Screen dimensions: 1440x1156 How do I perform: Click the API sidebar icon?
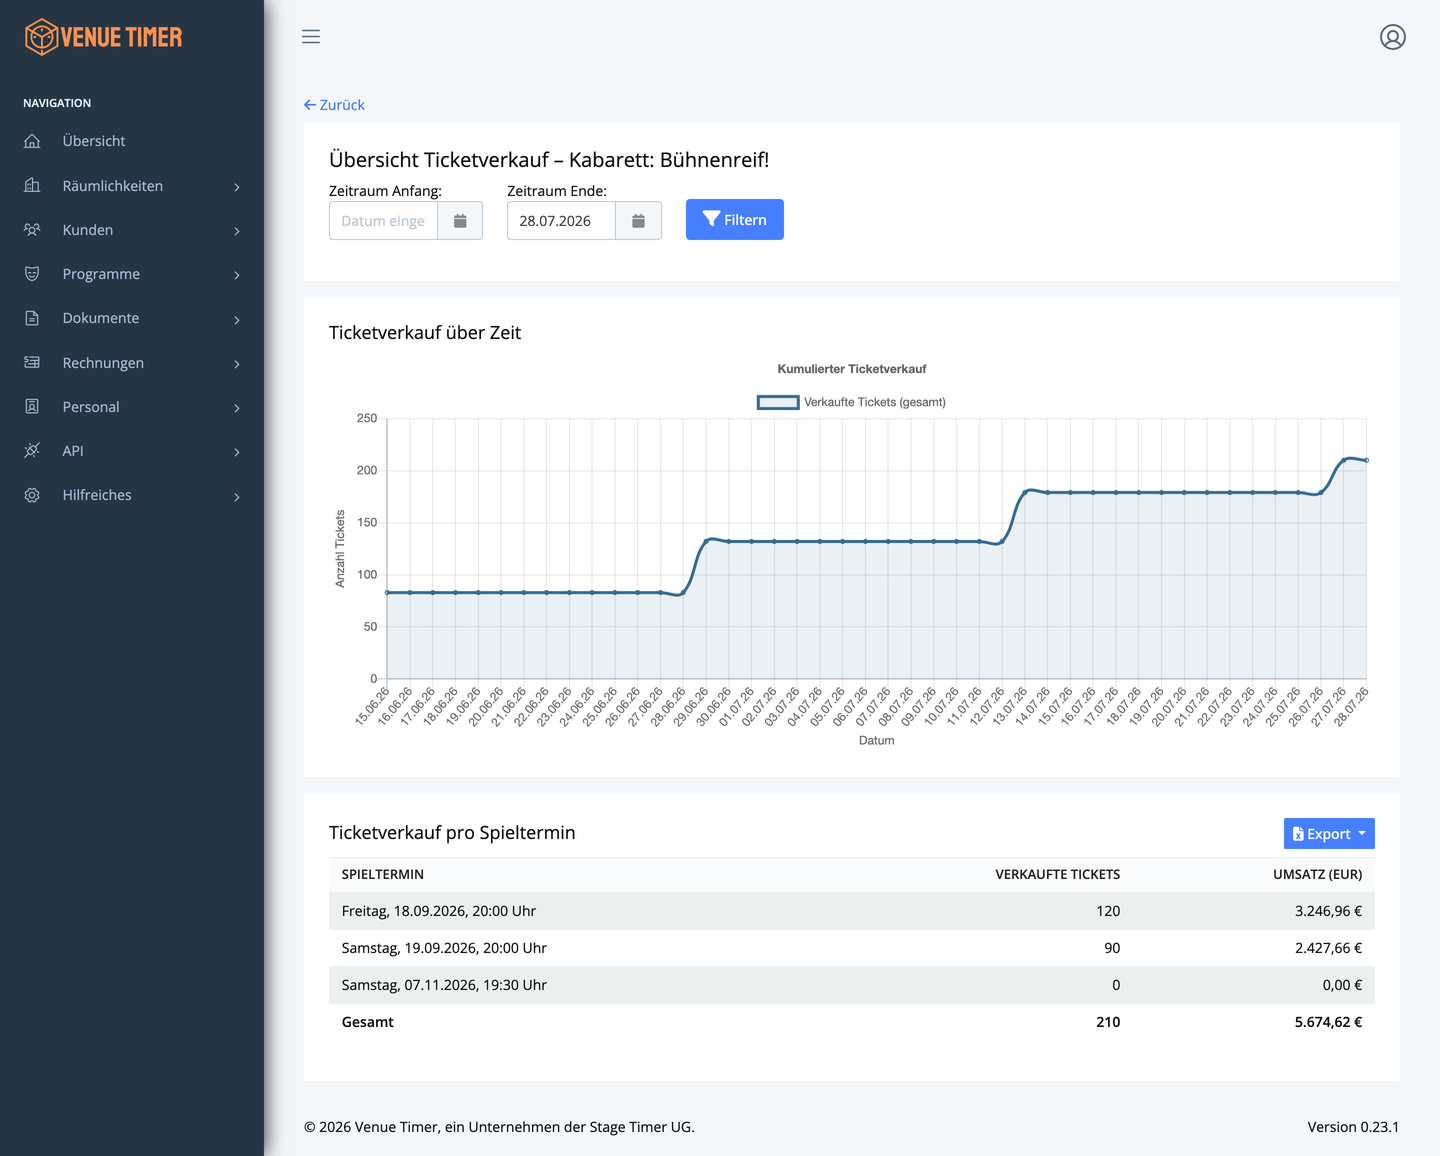point(32,451)
